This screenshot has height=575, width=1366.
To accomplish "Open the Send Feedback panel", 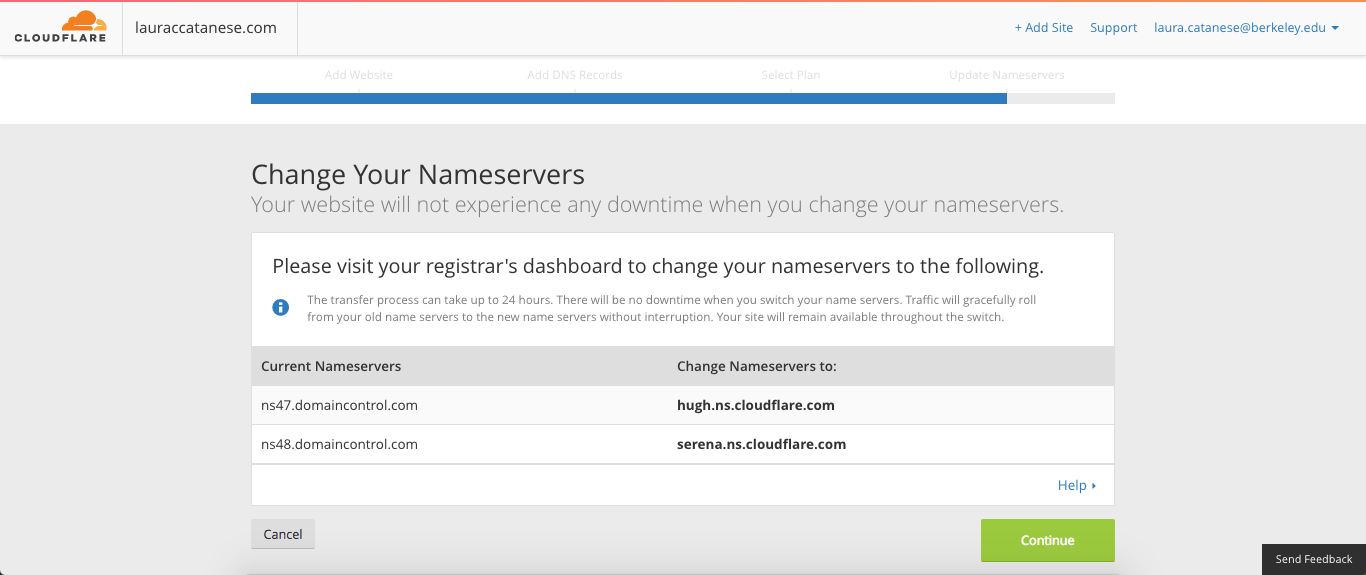I will pyautogui.click(x=1313, y=559).
